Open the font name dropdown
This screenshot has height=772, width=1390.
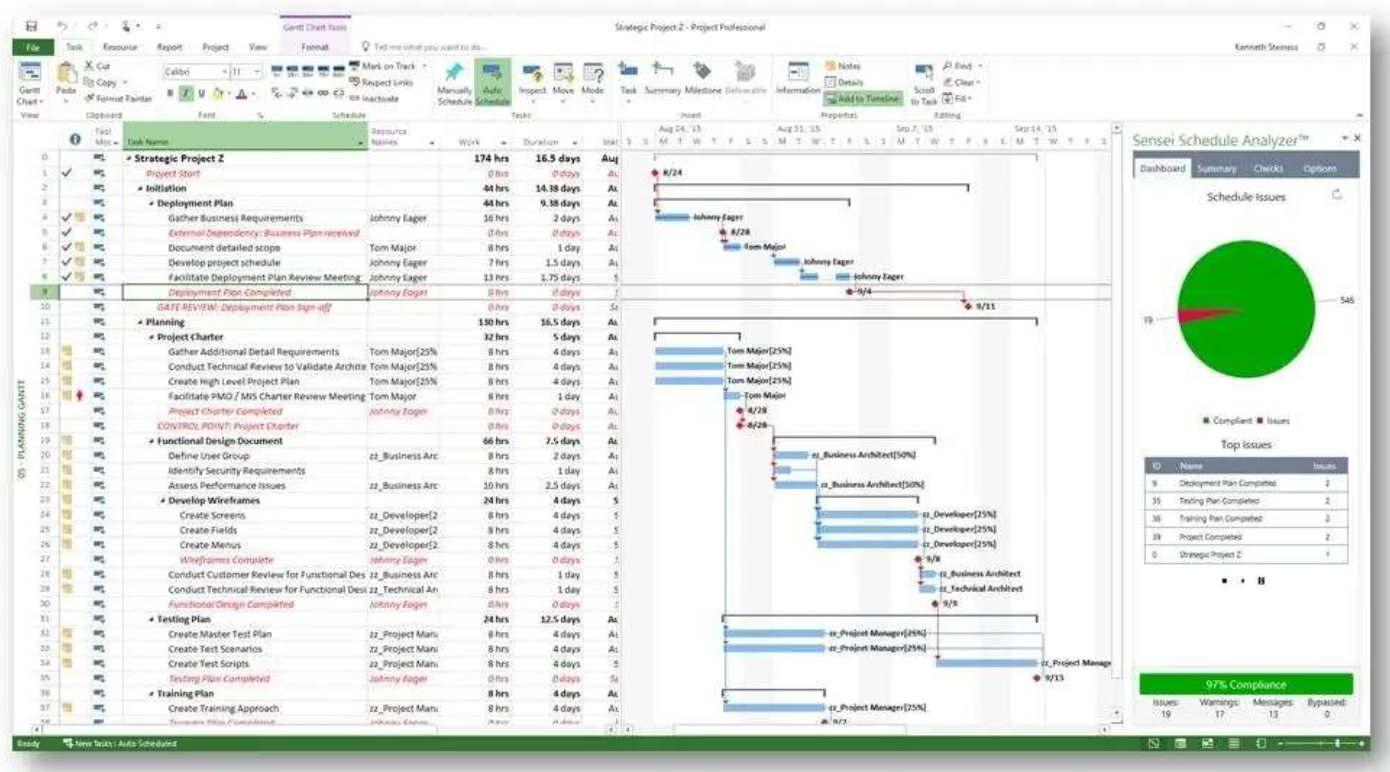coord(224,71)
